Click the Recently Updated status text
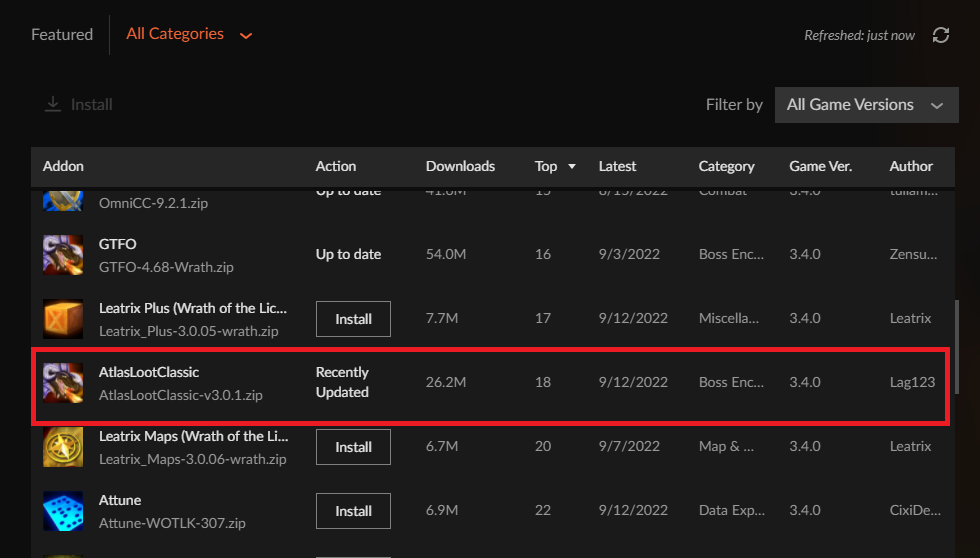The image size is (980, 558). coord(342,382)
